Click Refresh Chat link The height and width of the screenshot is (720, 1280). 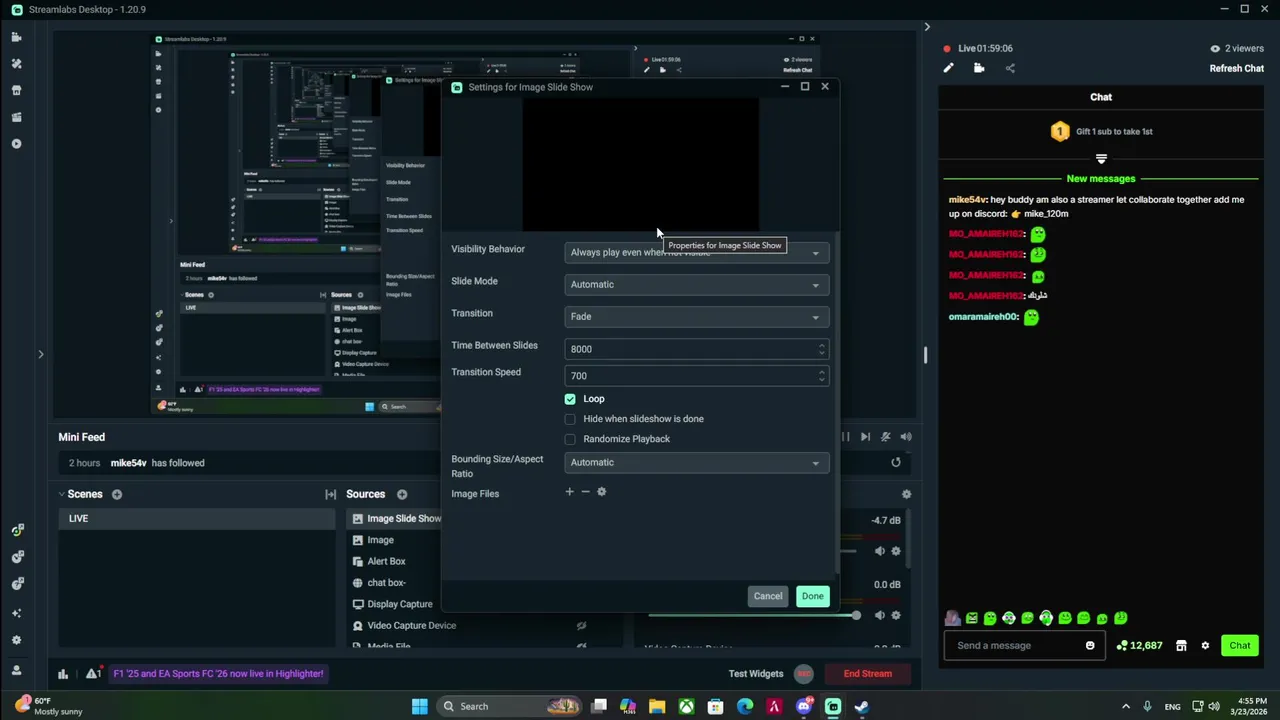(1237, 69)
